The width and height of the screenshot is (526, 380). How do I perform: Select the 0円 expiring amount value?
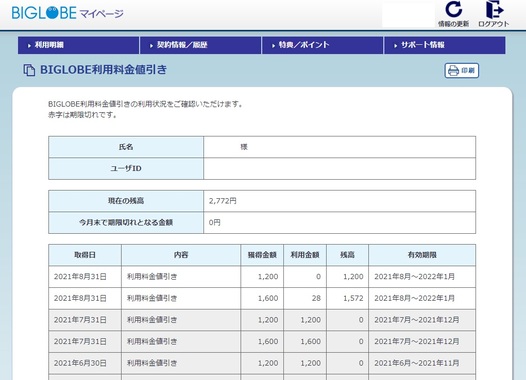(x=214, y=222)
